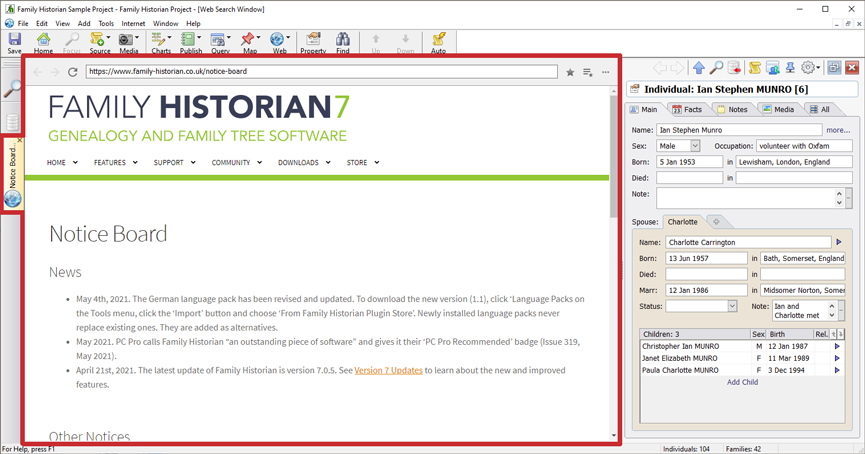Open the Tools menu
The width and height of the screenshot is (865, 454).
(106, 24)
